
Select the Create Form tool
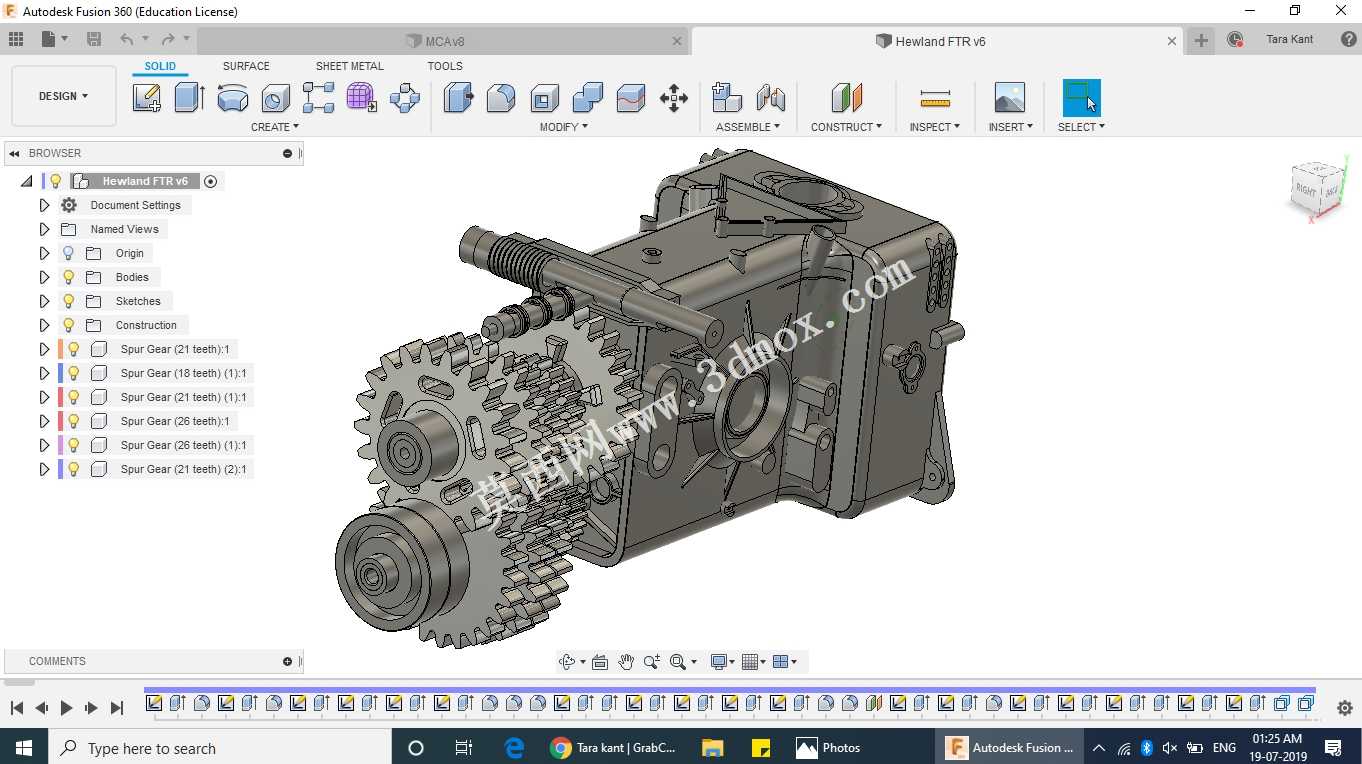[x=361, y=98]
